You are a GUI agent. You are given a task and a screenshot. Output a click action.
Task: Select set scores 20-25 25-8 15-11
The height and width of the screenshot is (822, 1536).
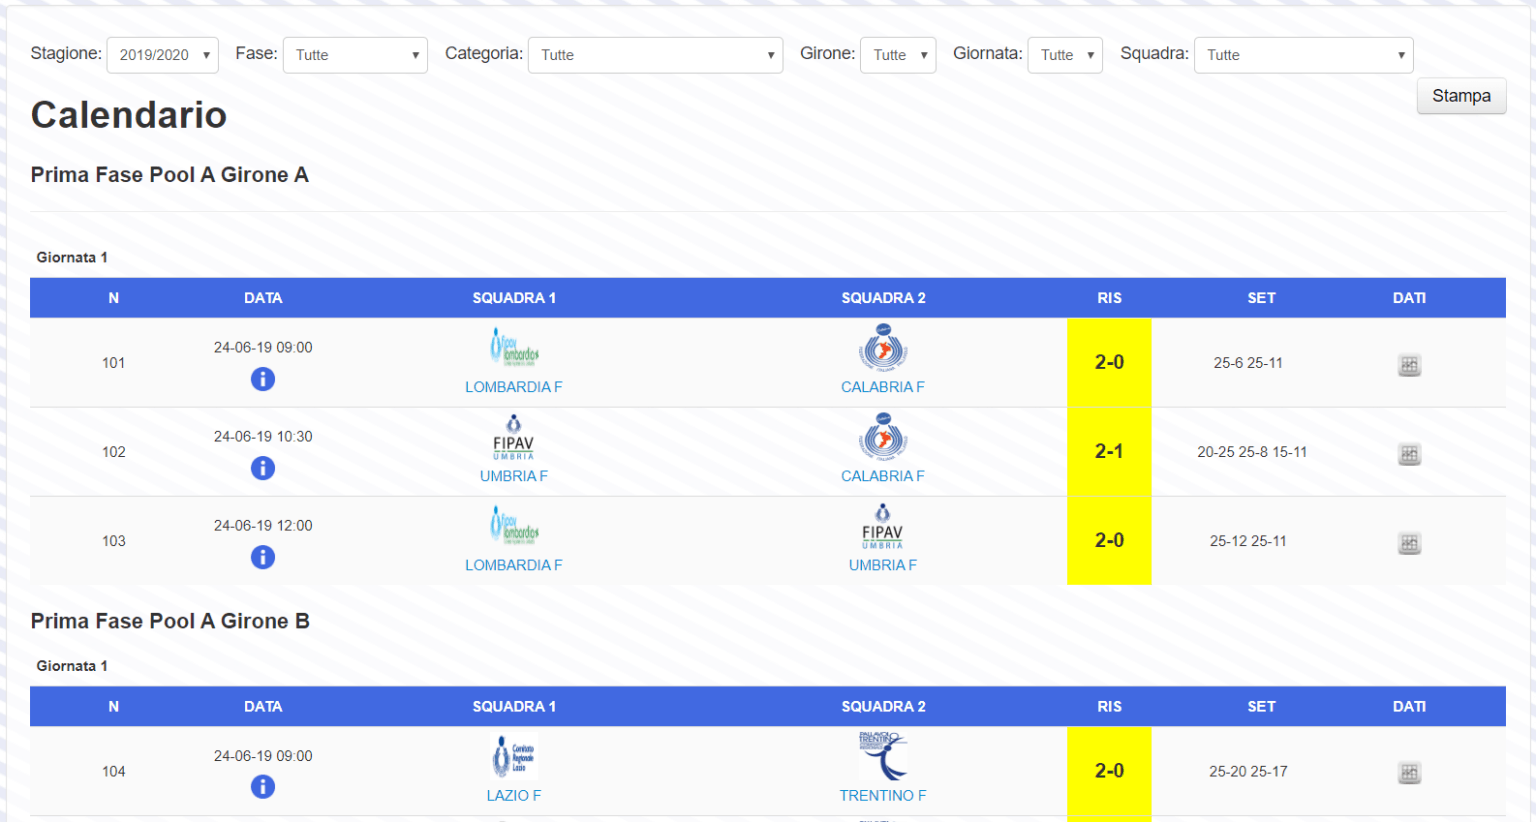point(1252,452)
